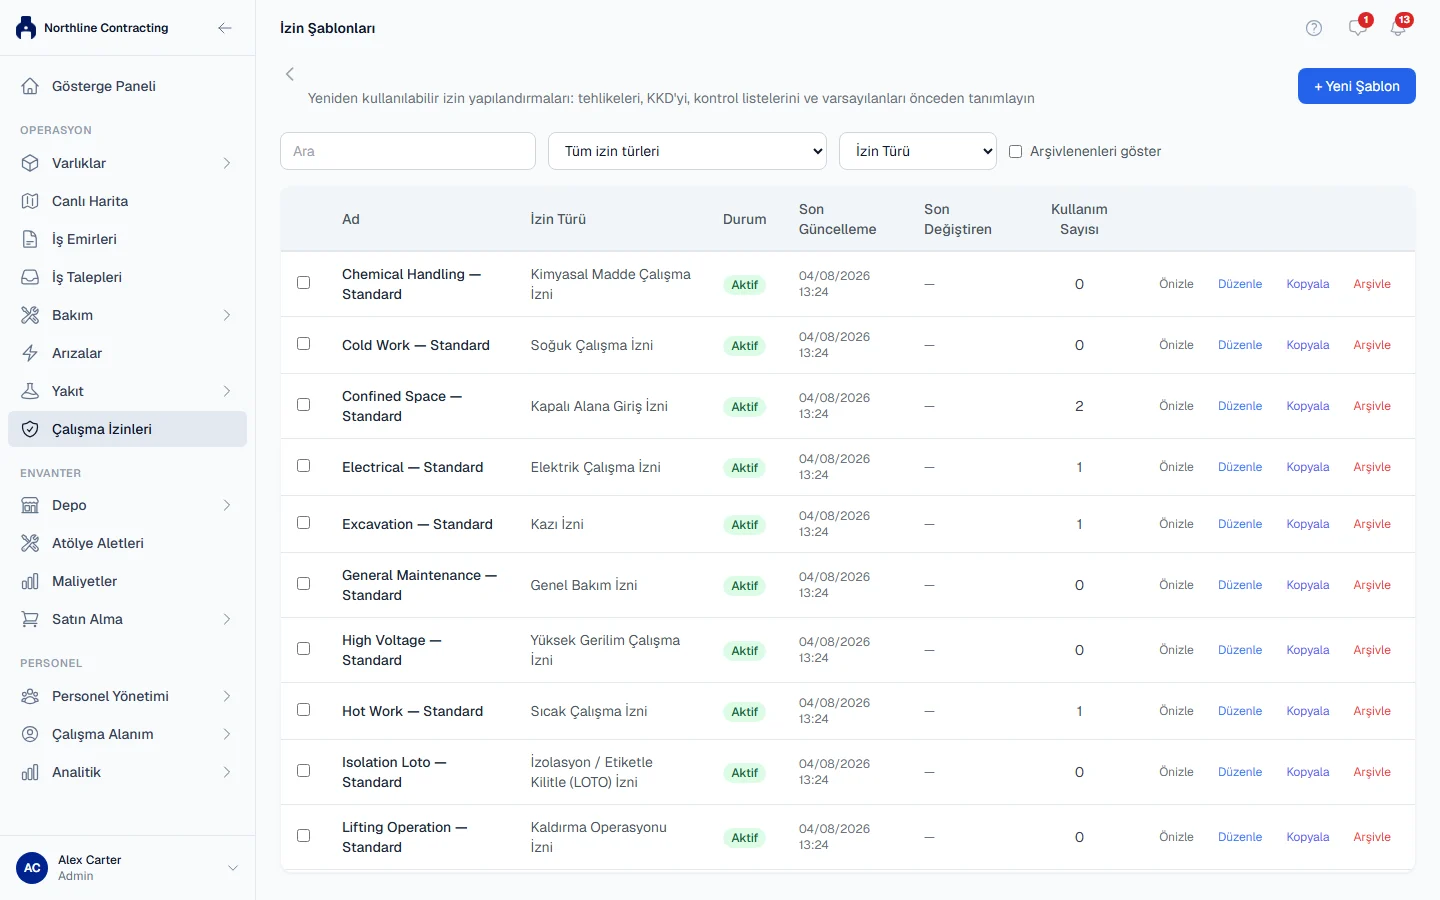Click the Gösterge Paneli home icon
The width and height of the screenshot is (1440, 900).
pos(30,86)
